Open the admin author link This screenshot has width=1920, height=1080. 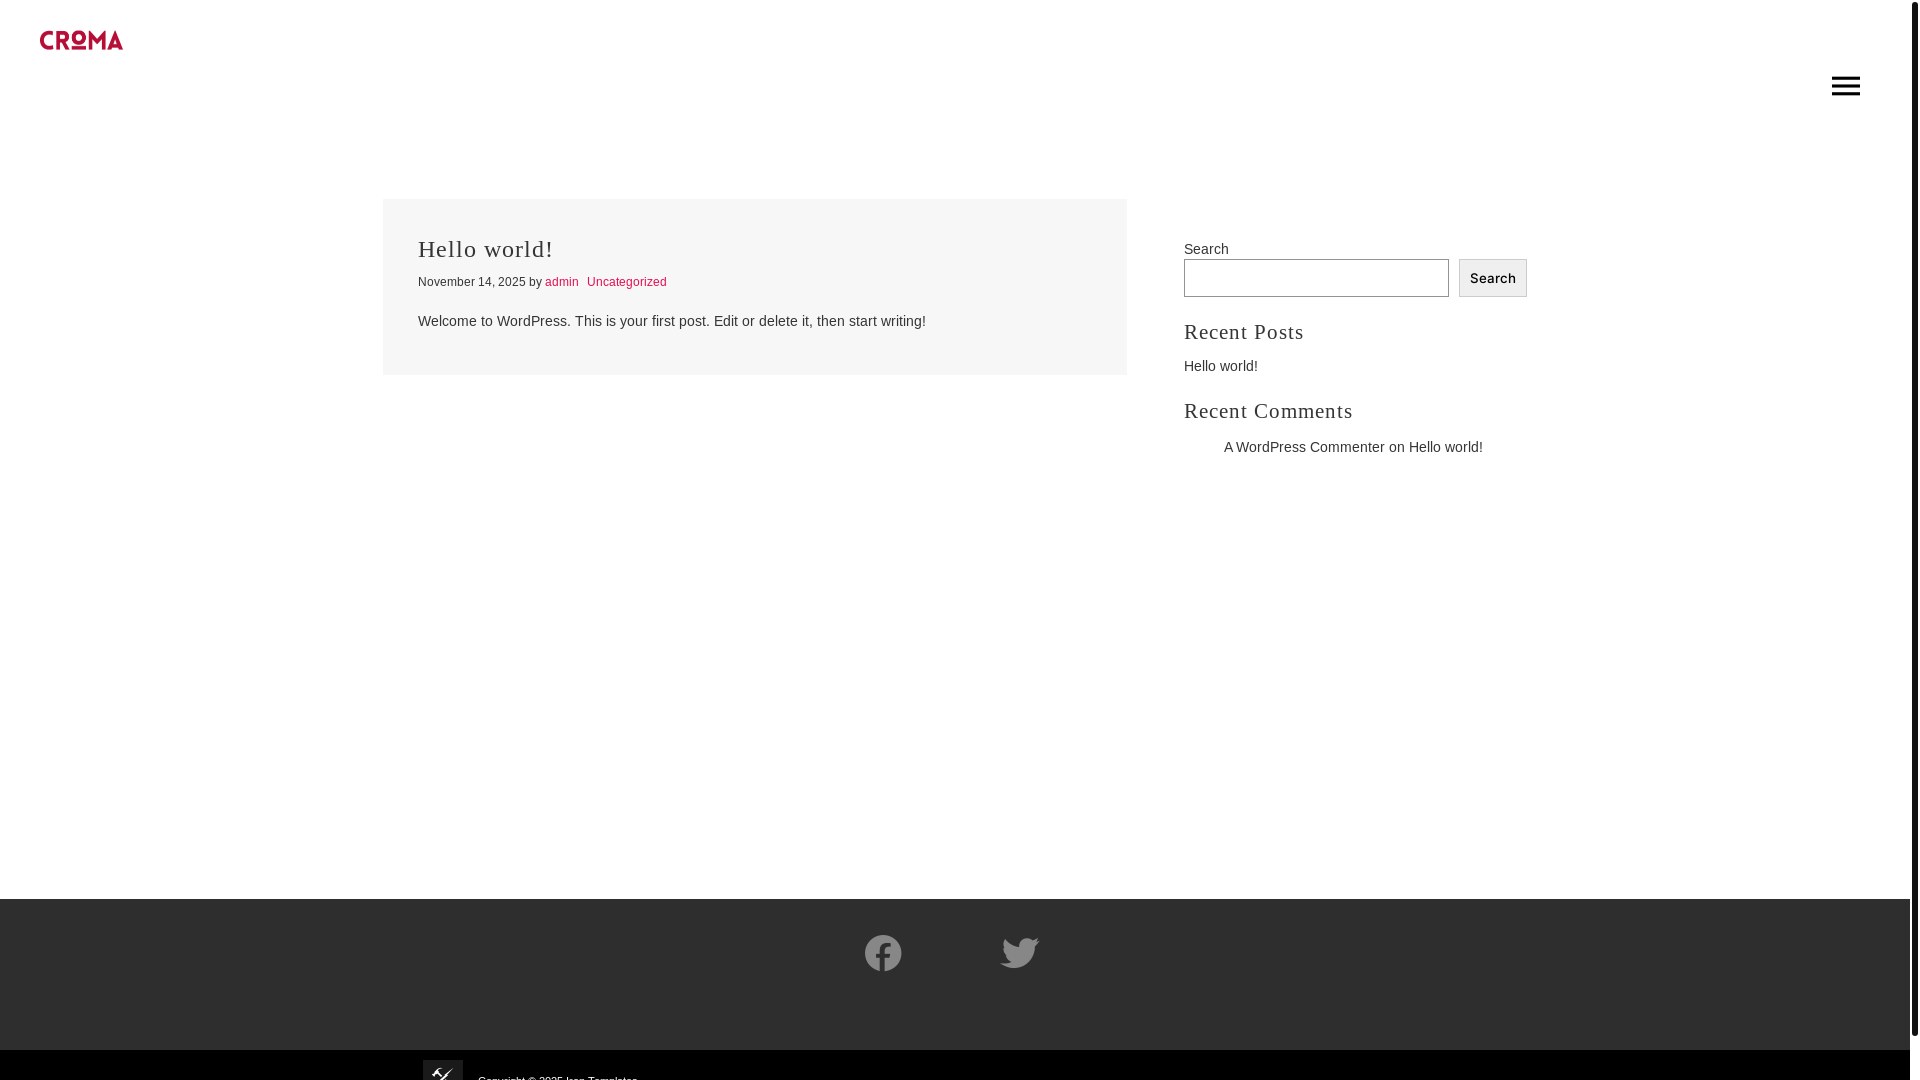coord(561,282)
